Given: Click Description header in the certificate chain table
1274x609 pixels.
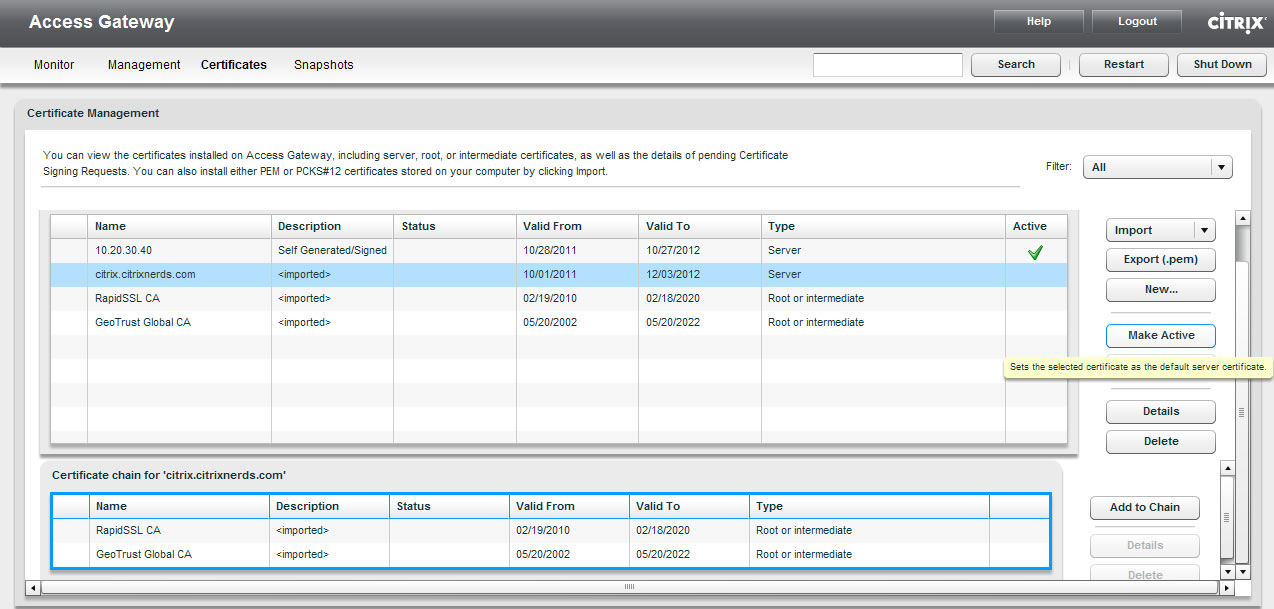Looking at the screenshot, I should [x=329, y=506].
